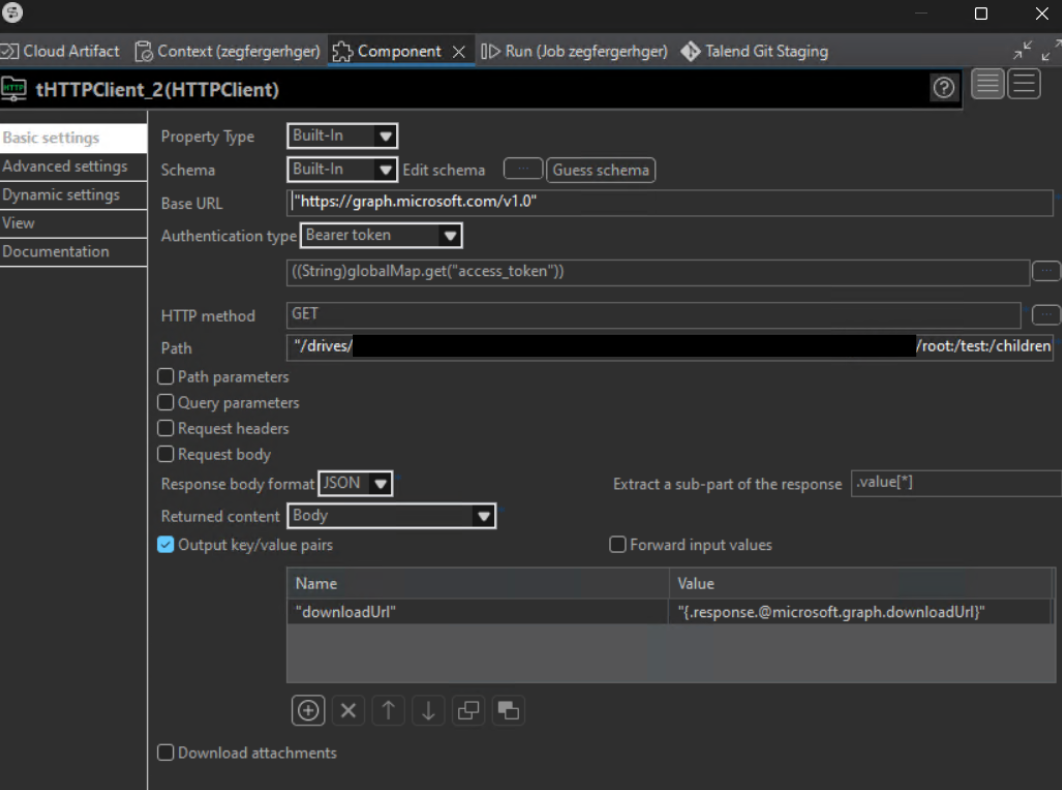Click the Guess schema button
This screenshot has width=1062, height=790.
(601, 170)
